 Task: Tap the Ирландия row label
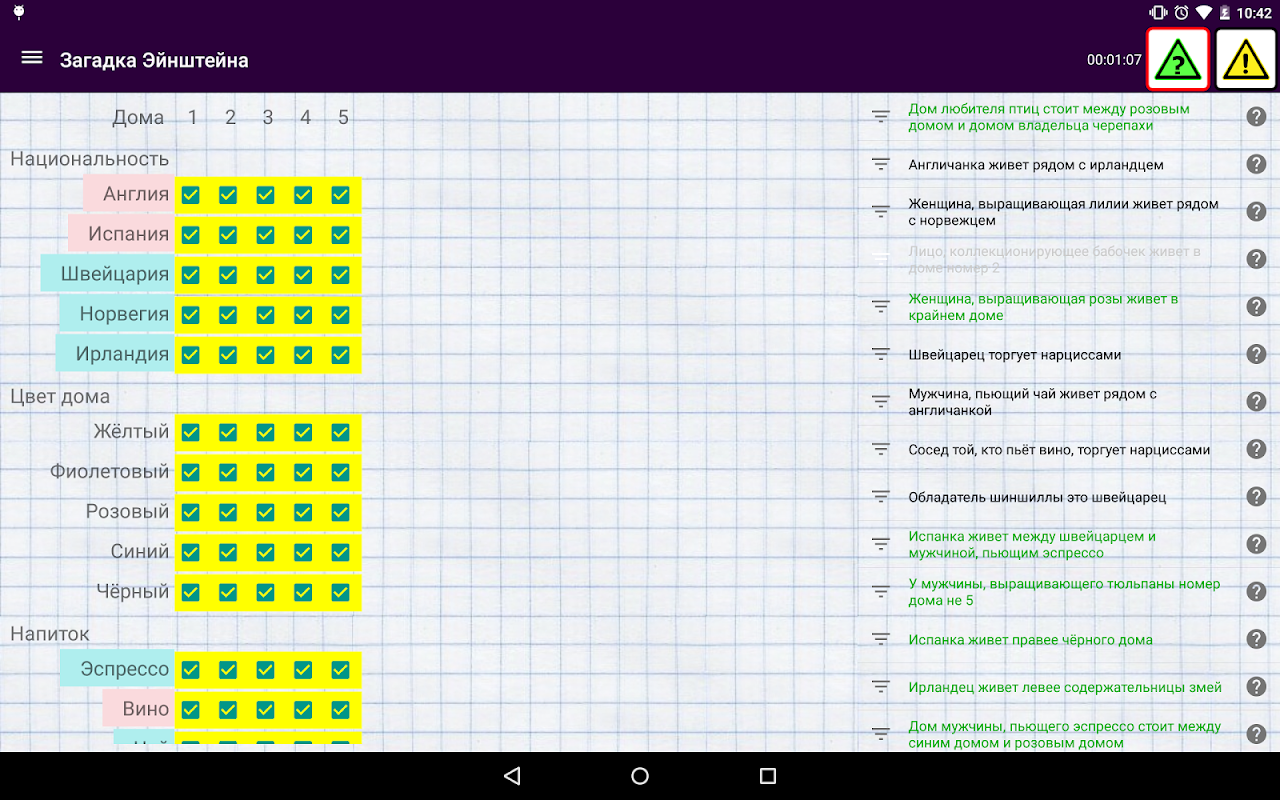pos(115,354)
